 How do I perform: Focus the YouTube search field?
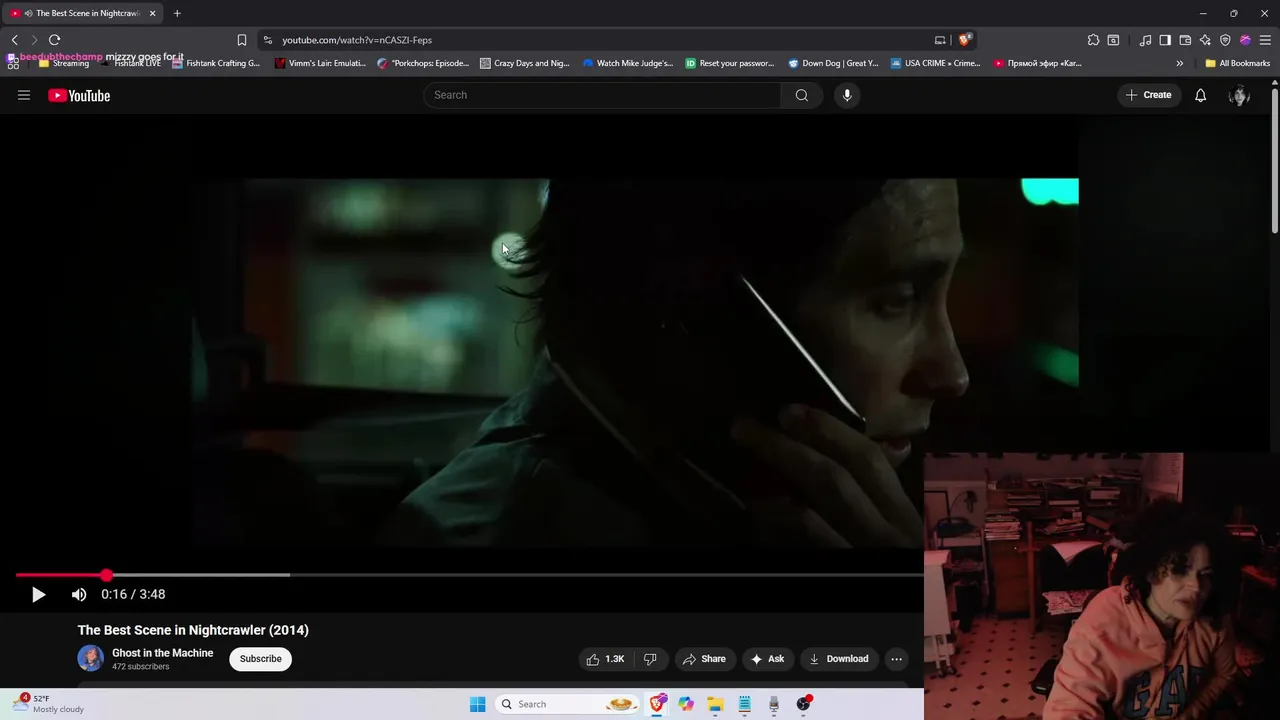click(x=602, y=95)
